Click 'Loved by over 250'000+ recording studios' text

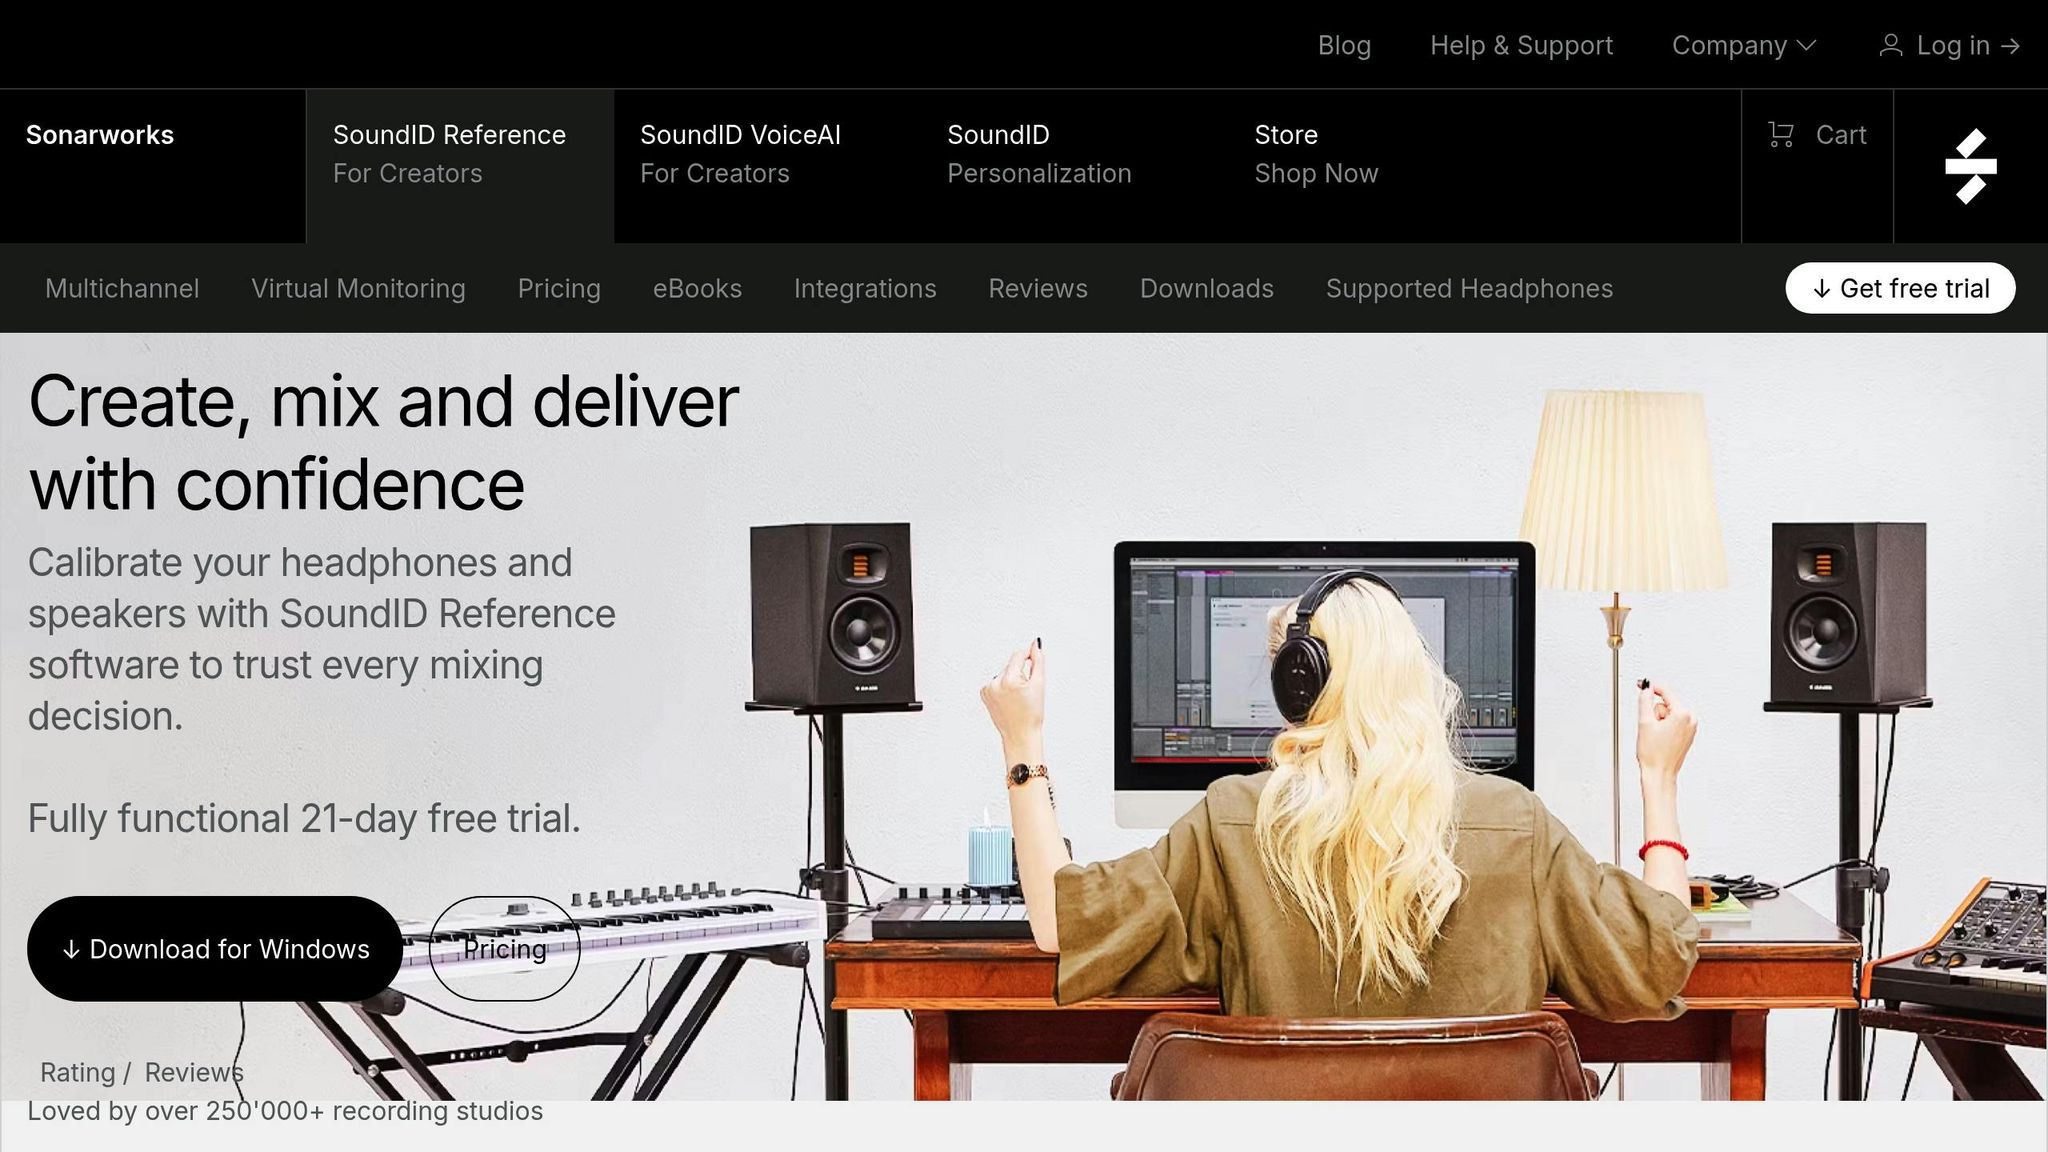(285, 1111)
